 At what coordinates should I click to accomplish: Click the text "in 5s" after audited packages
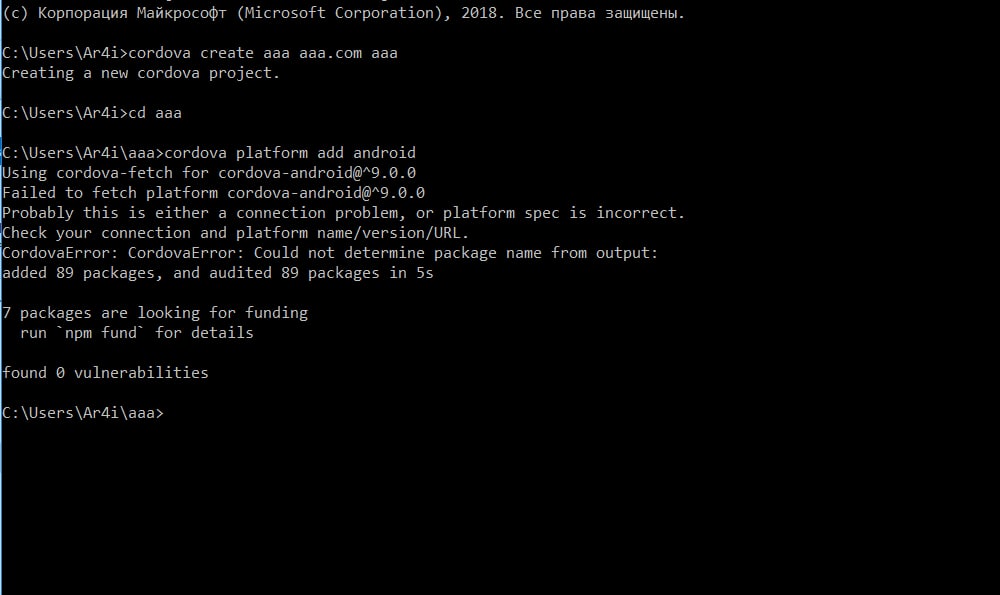pyautogui.click(x=411, y=273)
